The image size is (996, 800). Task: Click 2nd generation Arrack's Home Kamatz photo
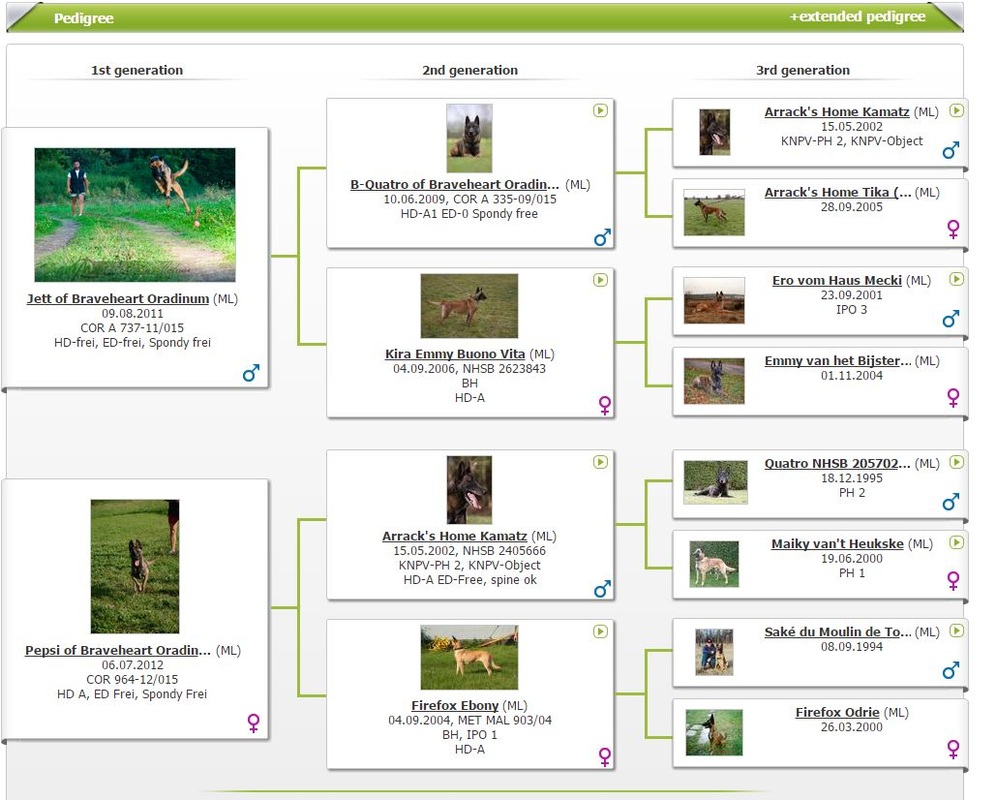coord(469,490)
